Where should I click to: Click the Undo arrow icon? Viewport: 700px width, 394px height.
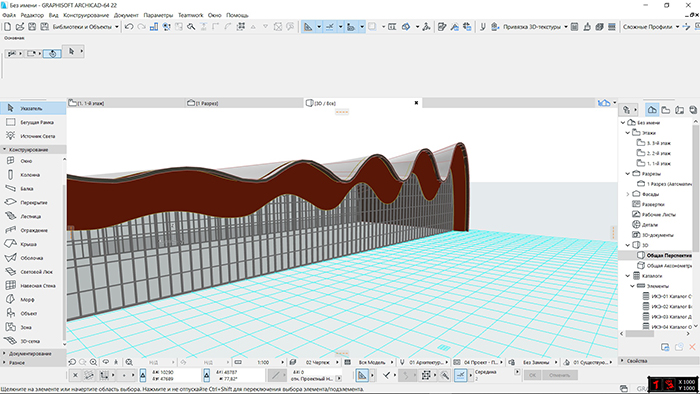point(129,27)
